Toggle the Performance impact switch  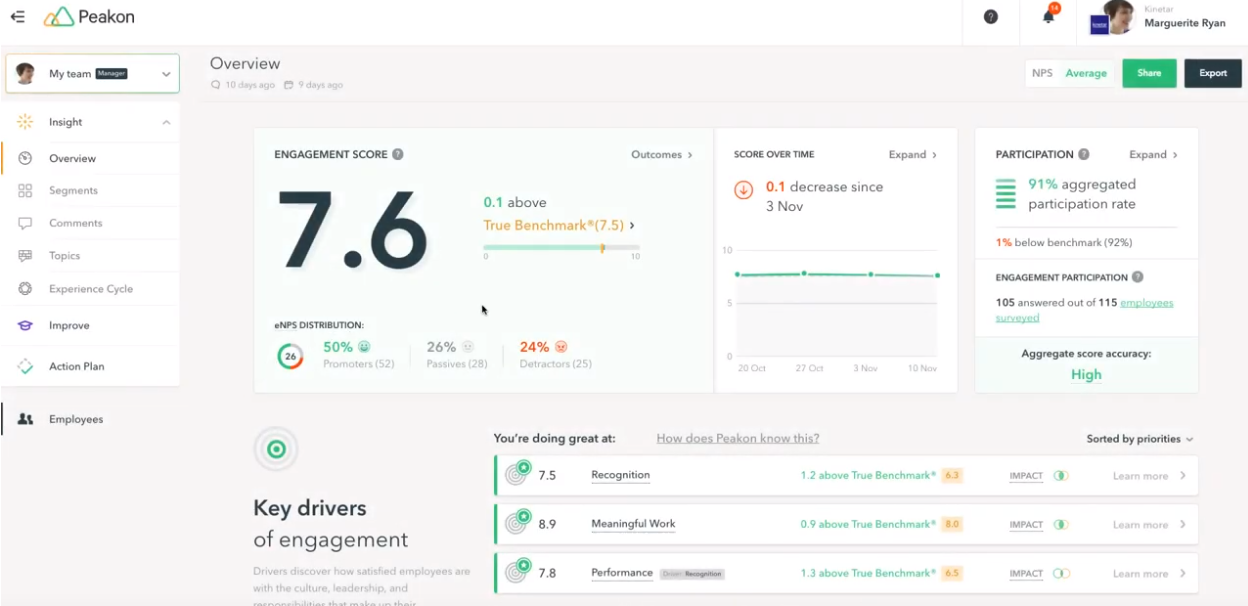pos(1061,574)
